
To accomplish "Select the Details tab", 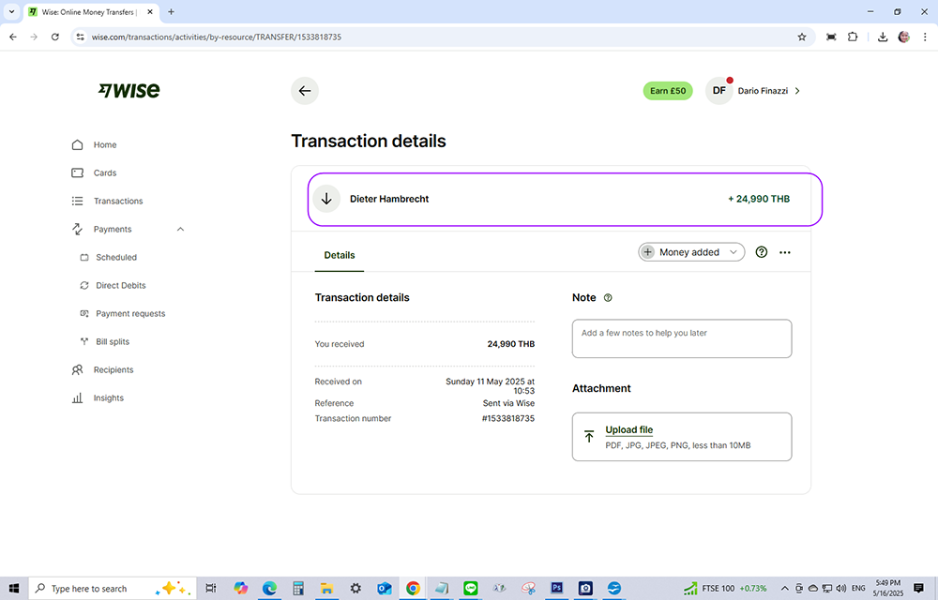I will [339, 255].
